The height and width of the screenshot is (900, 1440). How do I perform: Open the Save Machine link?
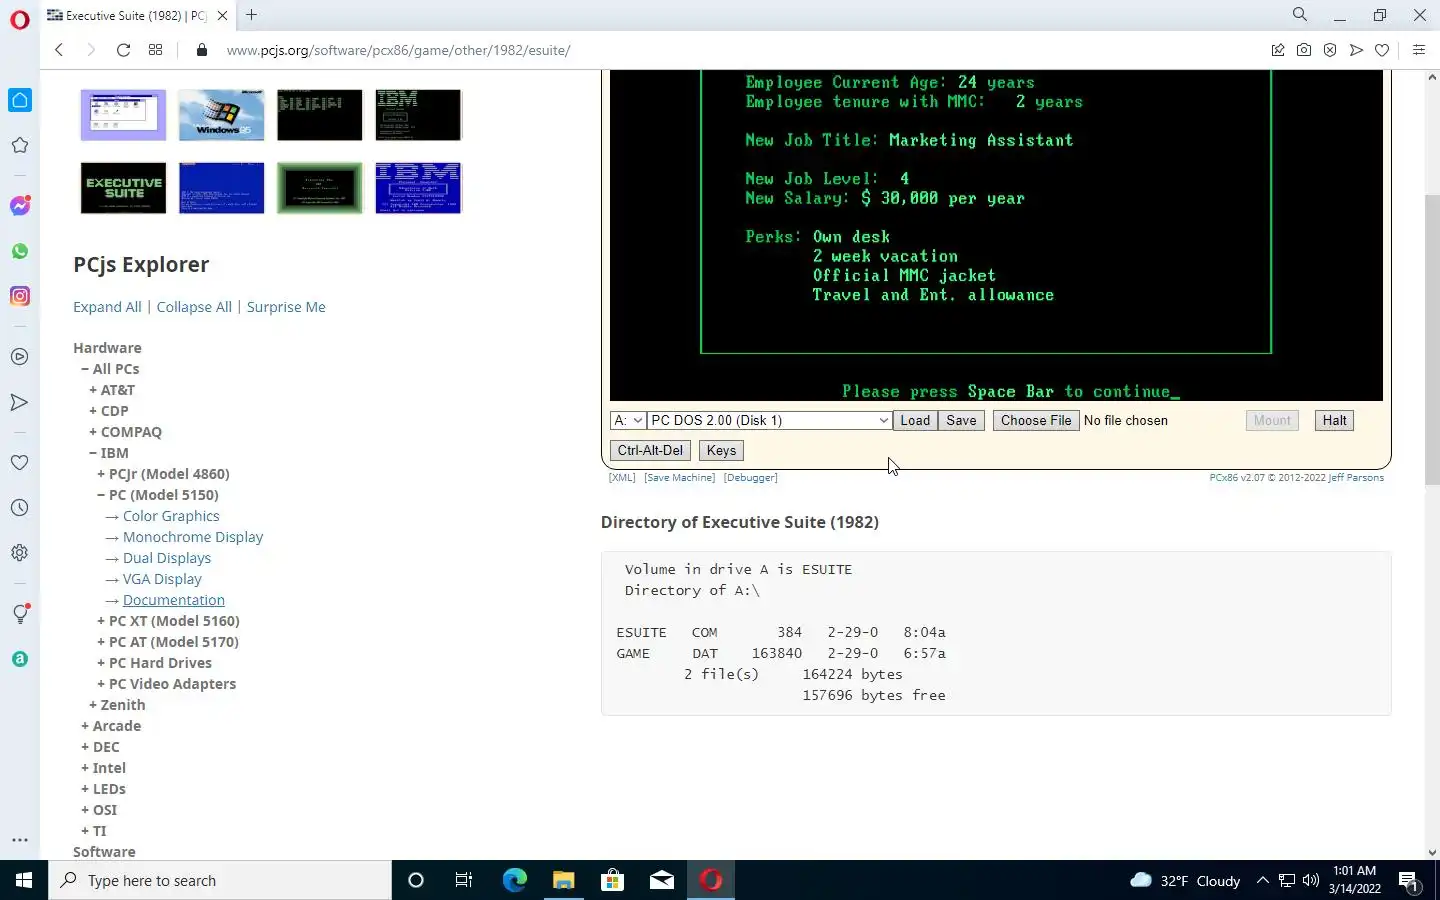pyautogui.click(x=680, y=478)
